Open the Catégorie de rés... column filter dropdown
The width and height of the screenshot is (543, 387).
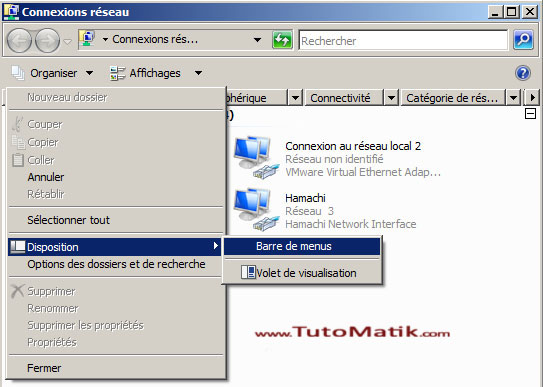pyautogui.click(x=513, y=98)
